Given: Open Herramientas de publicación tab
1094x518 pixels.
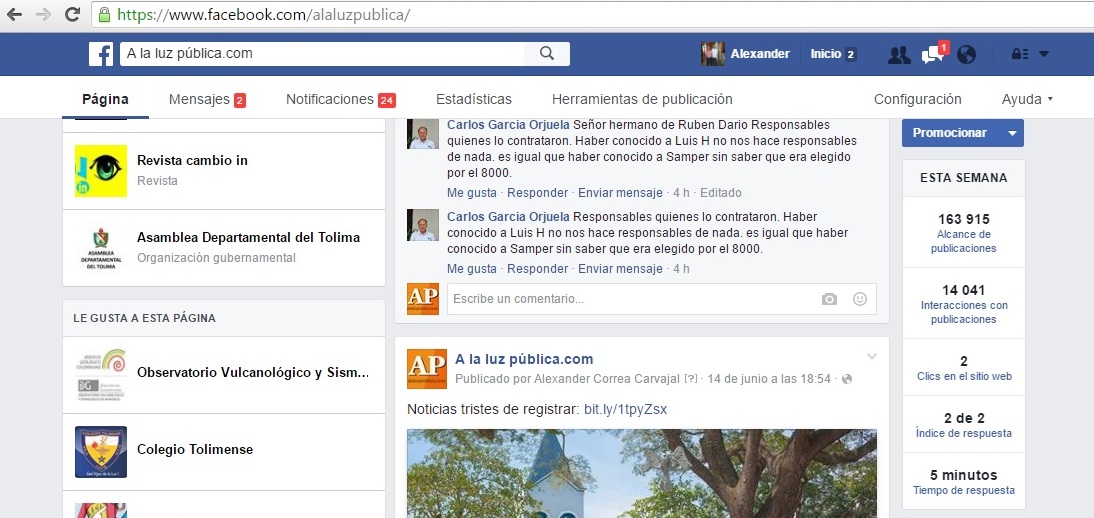Looking at the screenshot, I should [642, 99].
